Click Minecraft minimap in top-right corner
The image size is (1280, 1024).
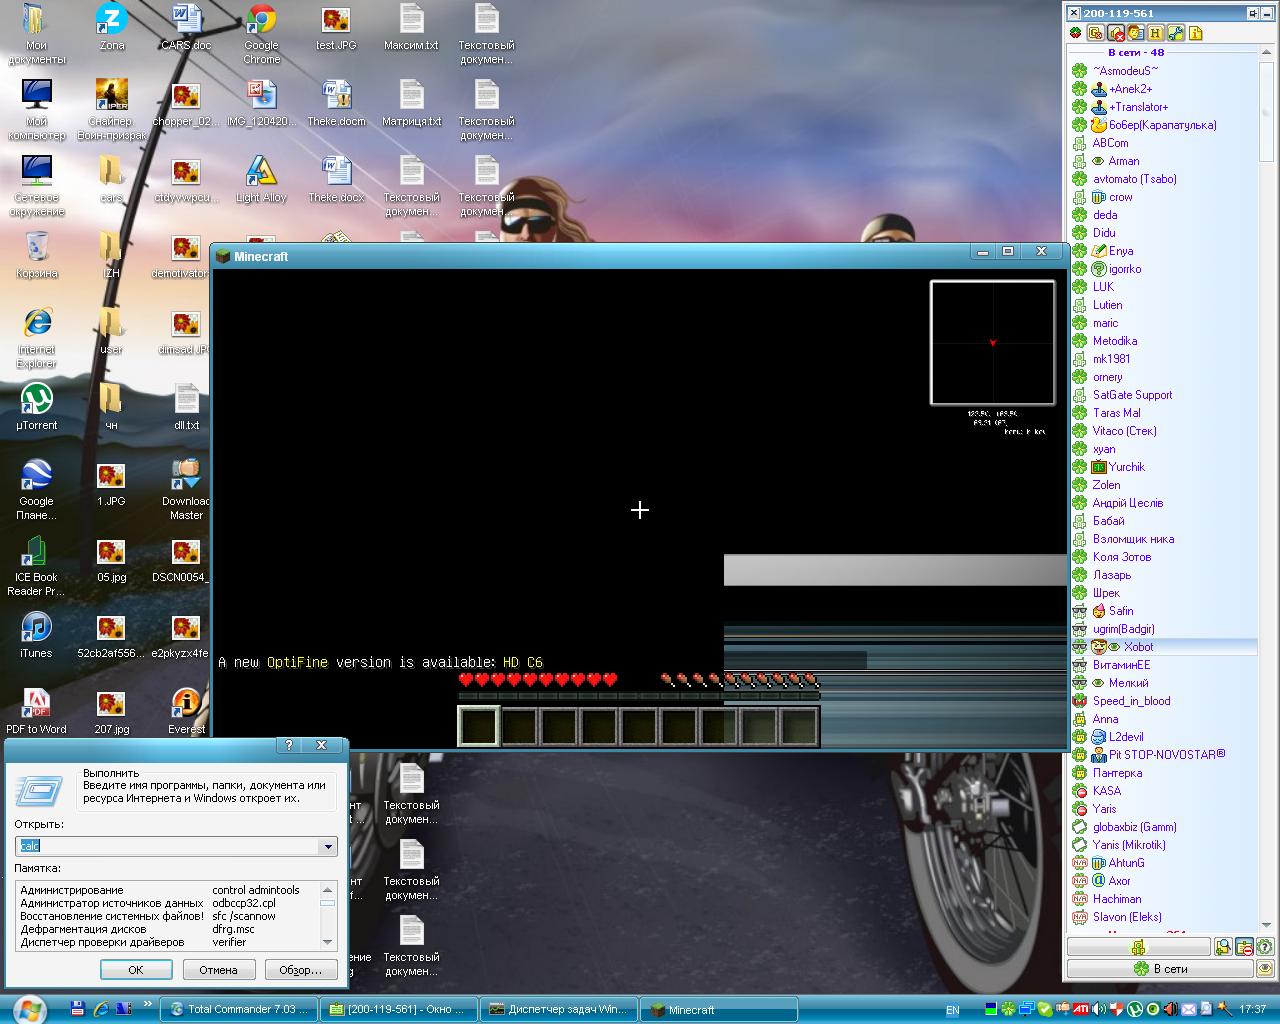(992, 343)
